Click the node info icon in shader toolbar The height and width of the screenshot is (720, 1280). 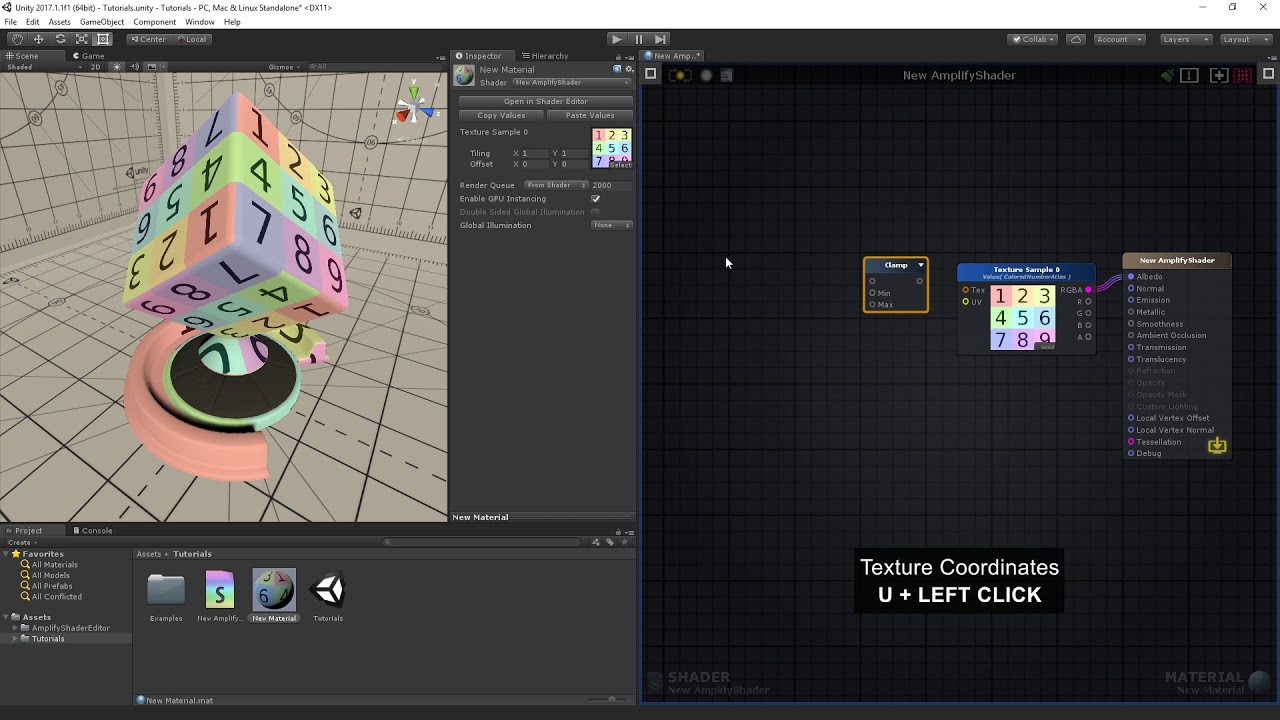(x=1189, y=75)
